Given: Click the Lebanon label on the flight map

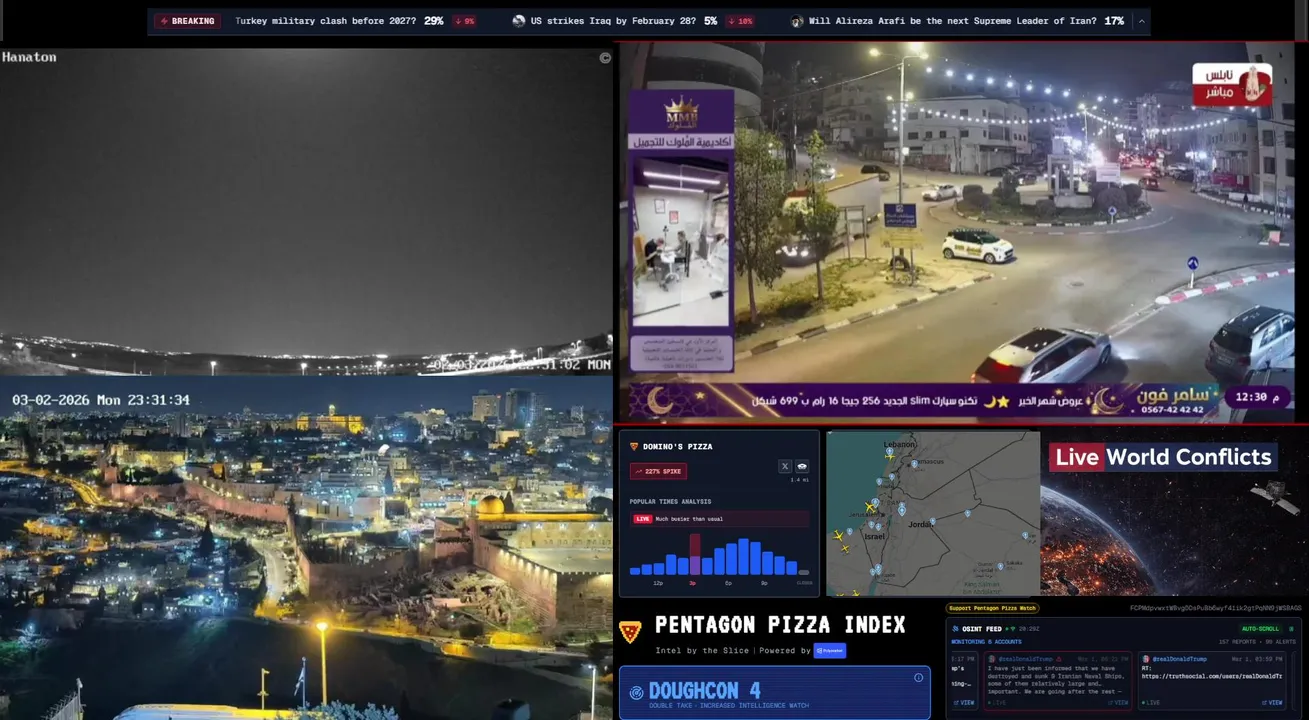Looking at the screenshot, I should click(899, 445).
